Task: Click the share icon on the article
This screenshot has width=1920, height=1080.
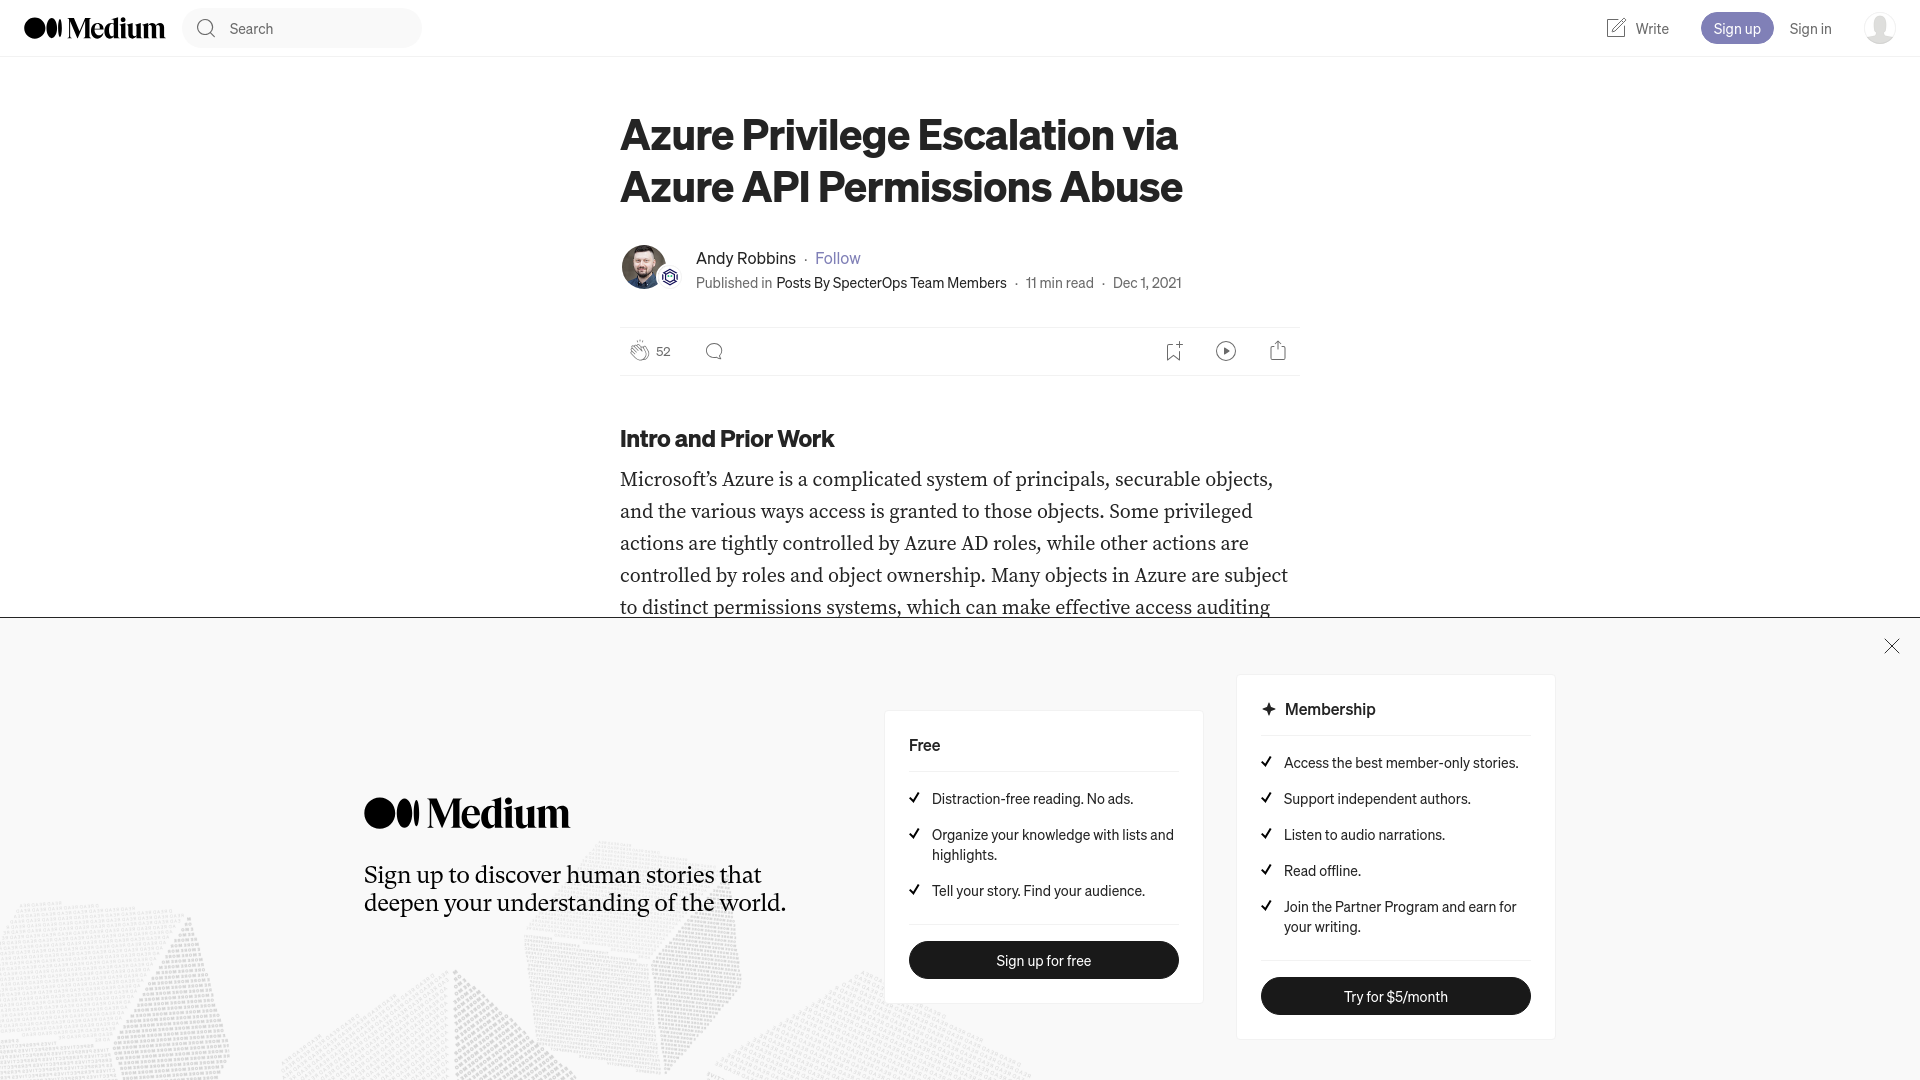Action: [1278, 351]
